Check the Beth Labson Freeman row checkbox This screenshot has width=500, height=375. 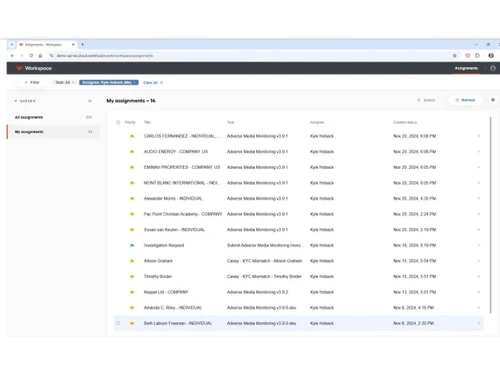(118, 323)
